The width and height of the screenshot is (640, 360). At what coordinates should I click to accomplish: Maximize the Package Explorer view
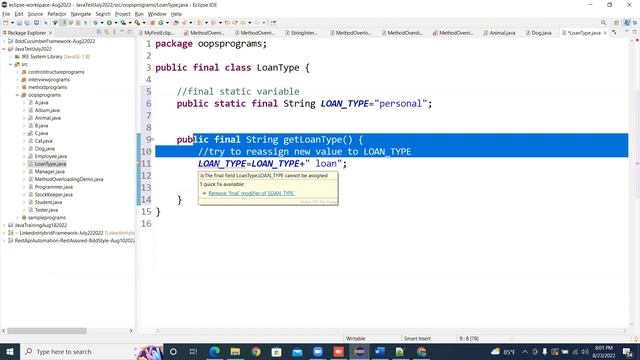130,32
